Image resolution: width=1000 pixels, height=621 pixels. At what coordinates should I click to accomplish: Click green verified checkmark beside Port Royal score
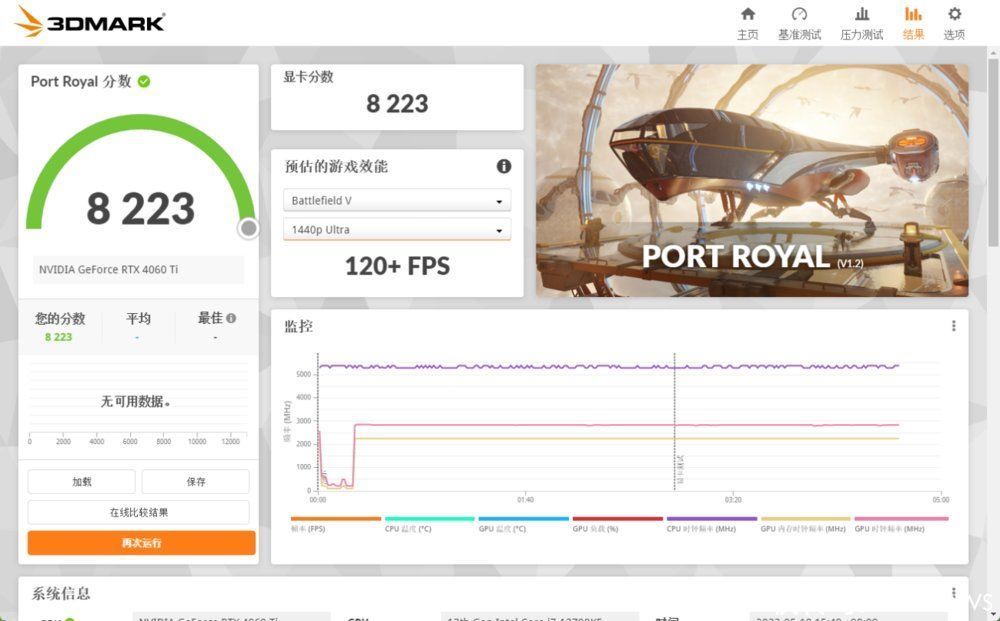[144, 81]
